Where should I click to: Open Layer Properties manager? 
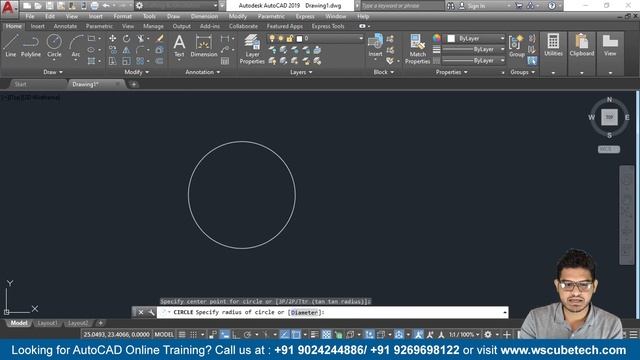[252, 49]
